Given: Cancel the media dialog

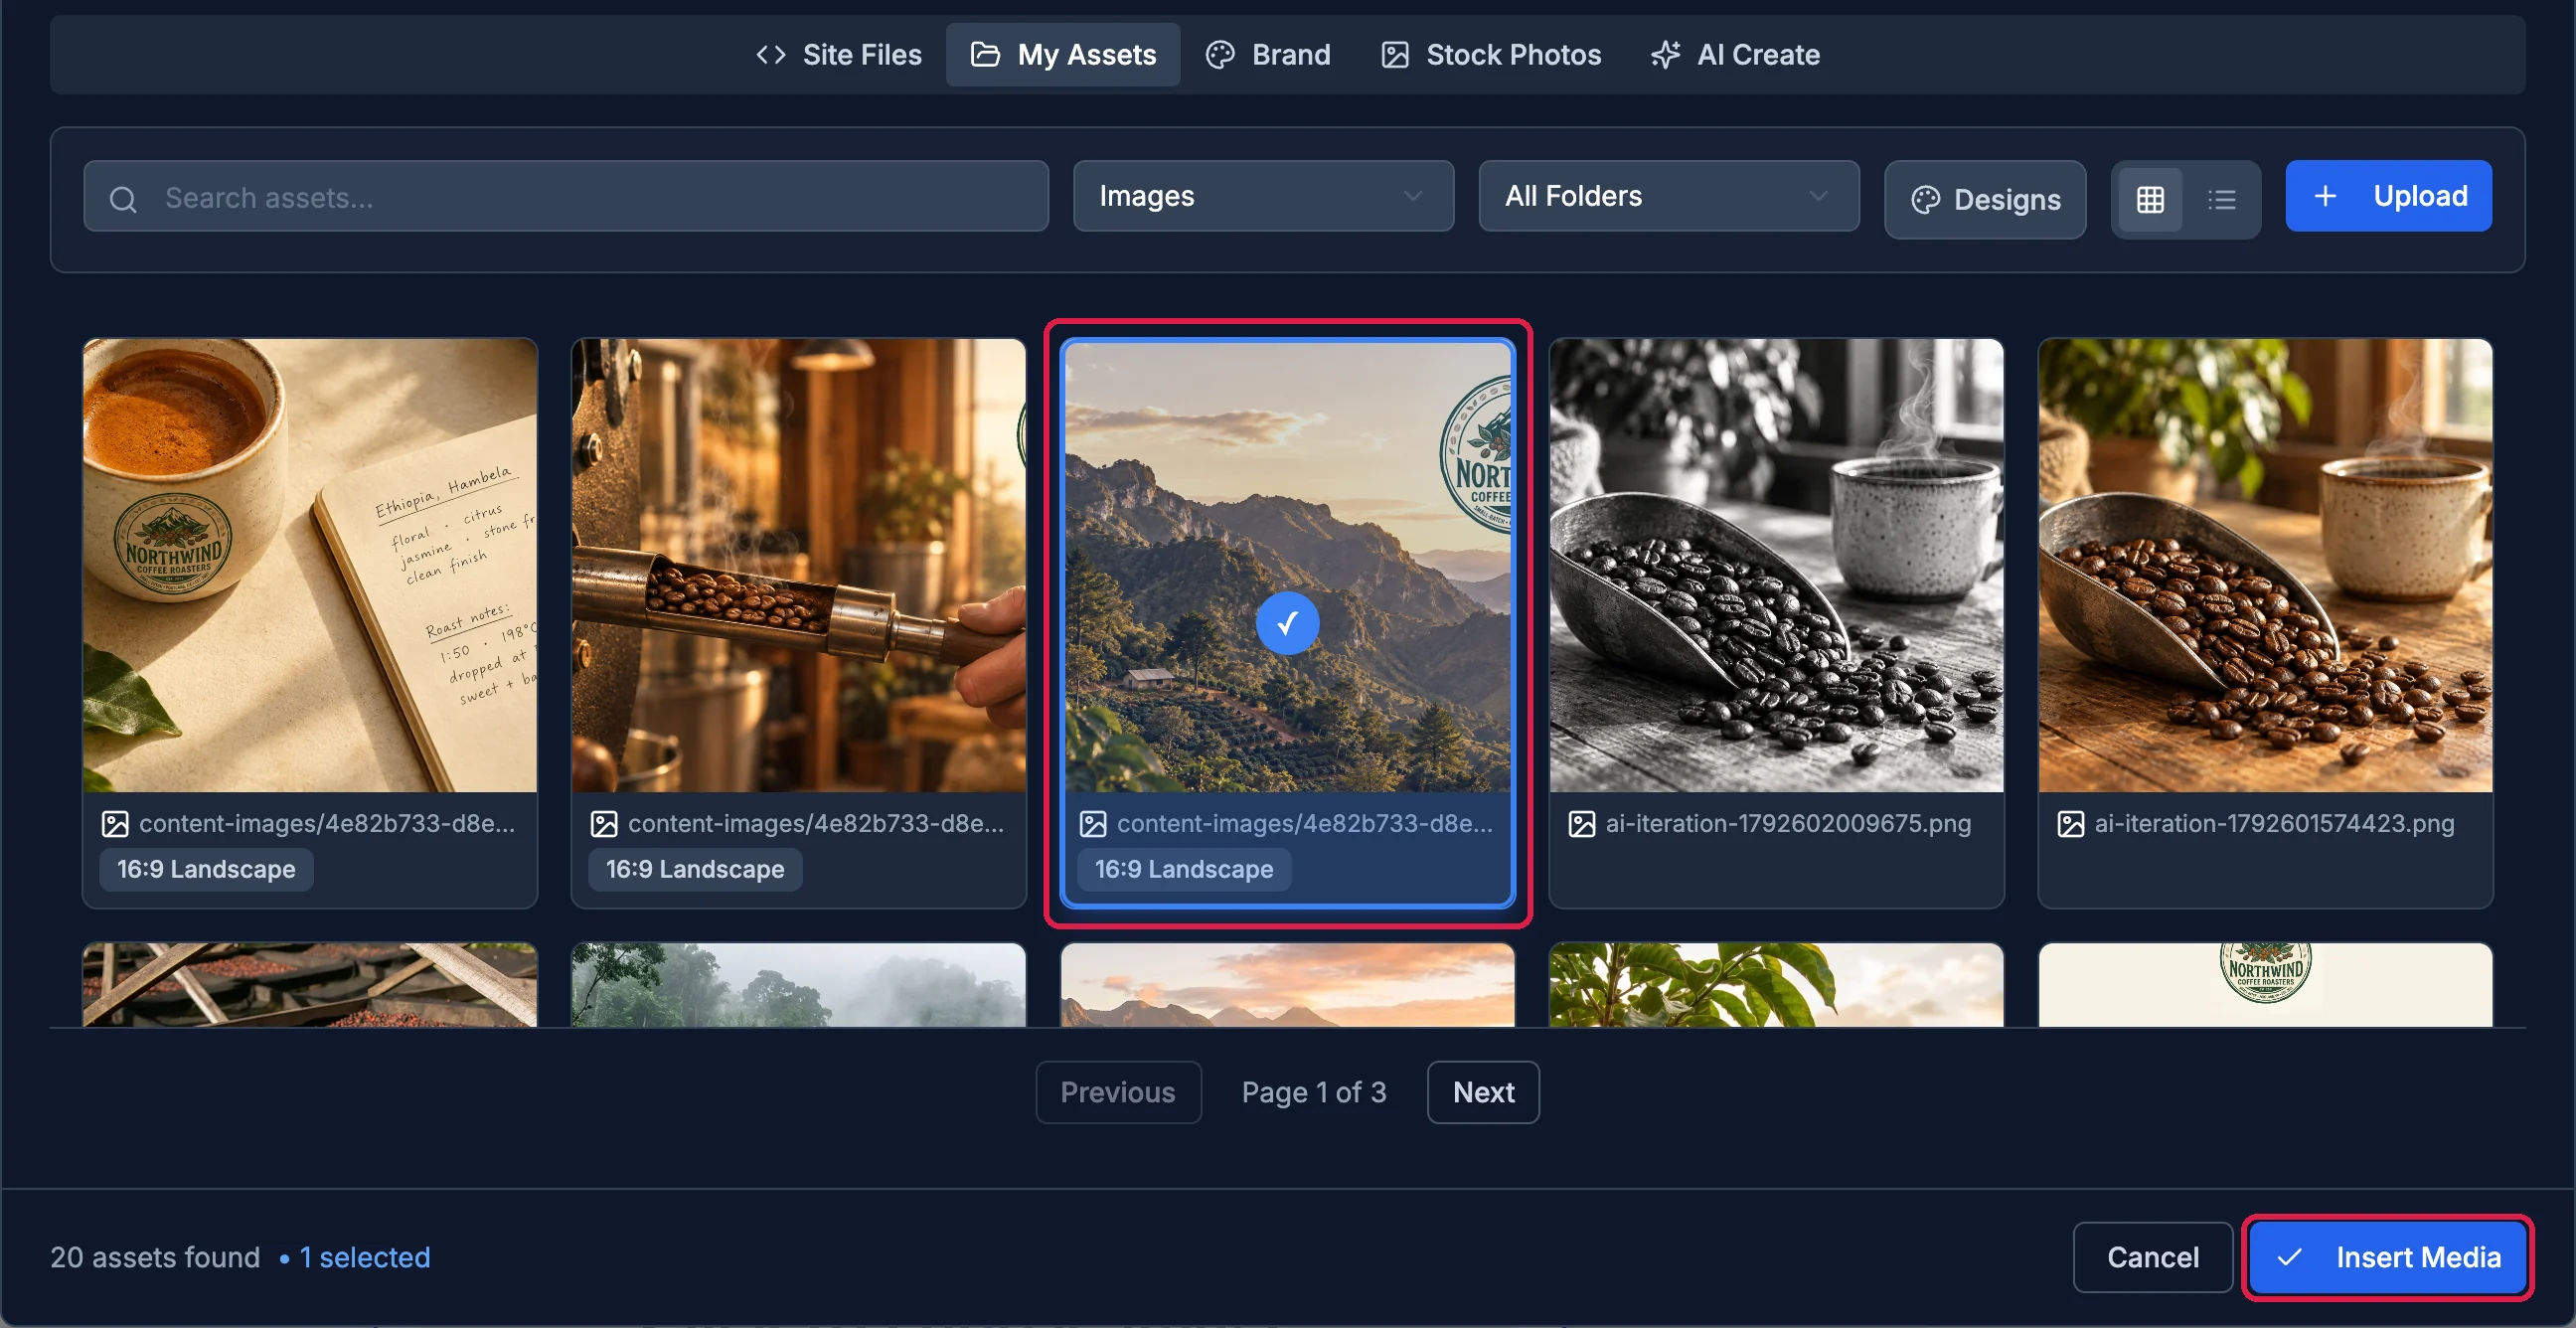Looking at the screenshot, I should (2152, 1257).
